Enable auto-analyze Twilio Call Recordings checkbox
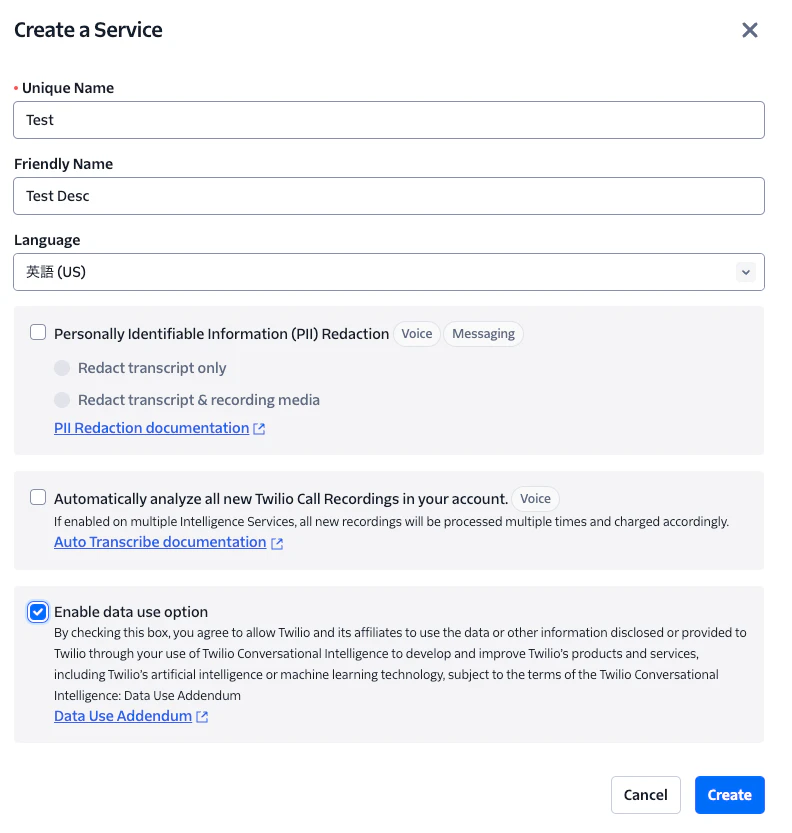The image size is (792, 833). pos(38,497)
